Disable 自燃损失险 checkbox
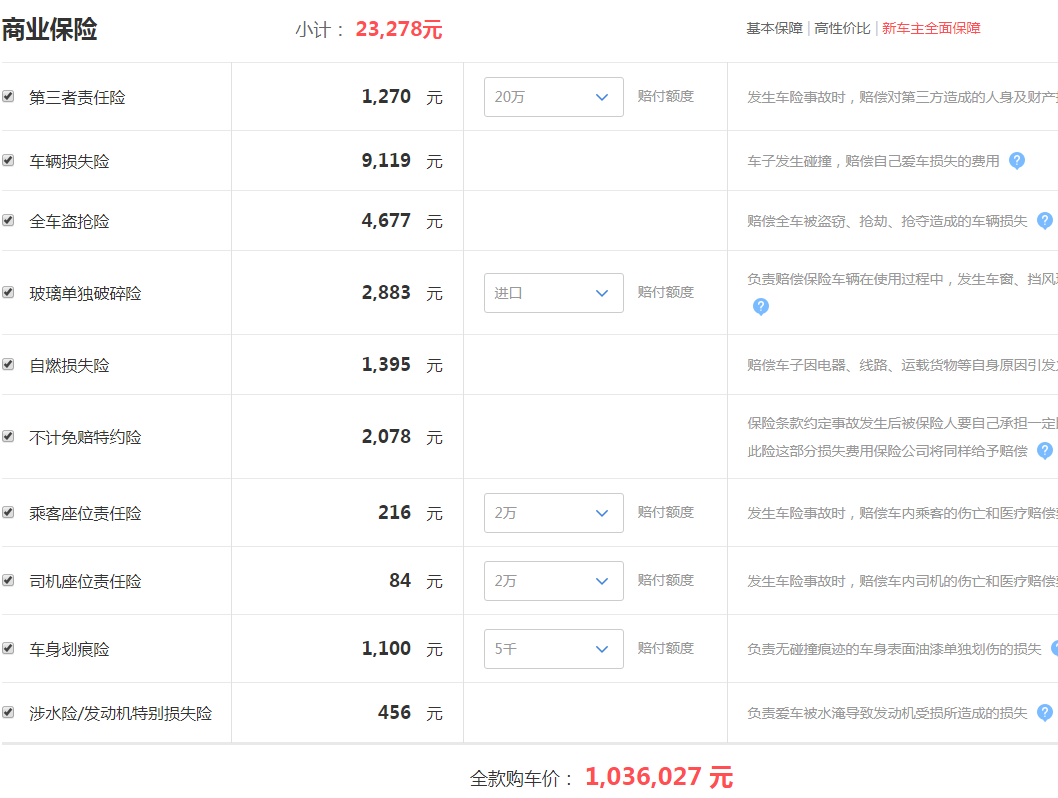Screen dimensions: 1058x798 coord(8,365)
